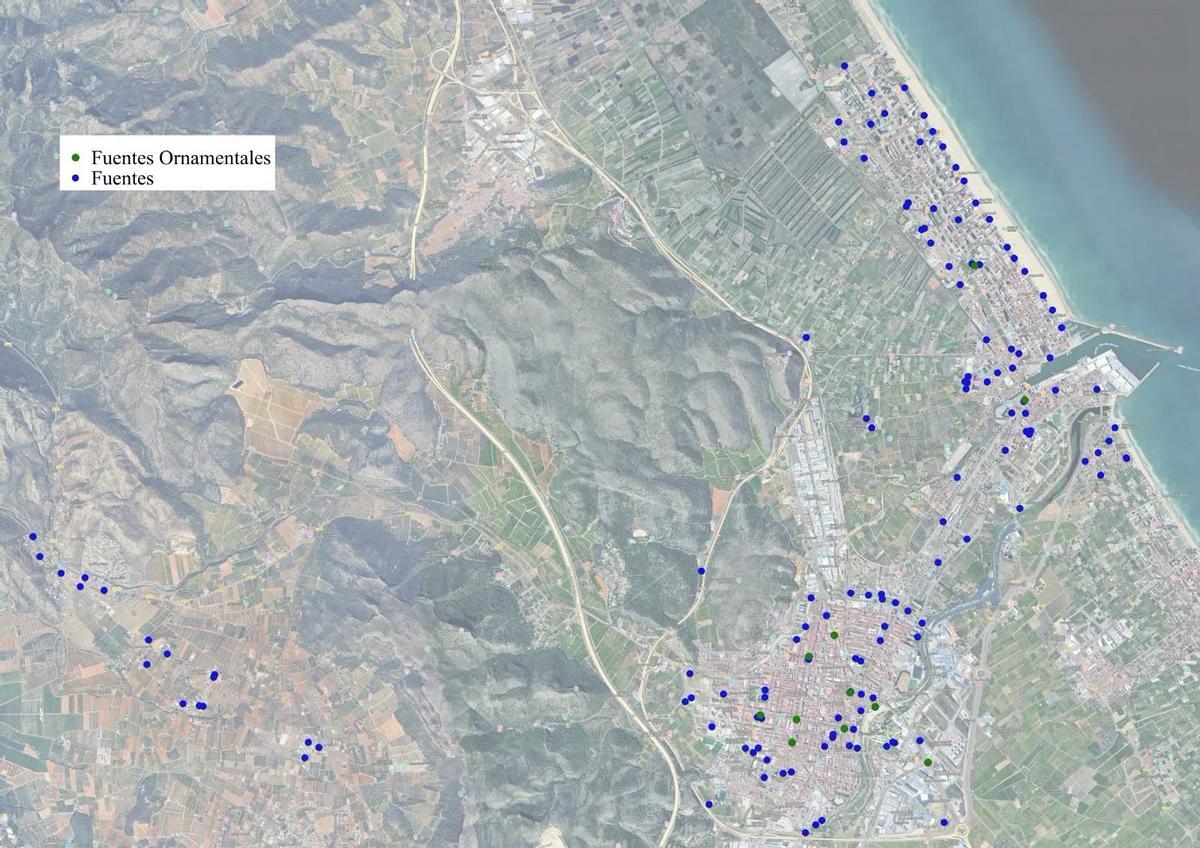Image resolution: width=1200 pixels, height=848 pixels.
Task: Click the southernmost blue dot at the city's south edge
Action: point(806,832)
